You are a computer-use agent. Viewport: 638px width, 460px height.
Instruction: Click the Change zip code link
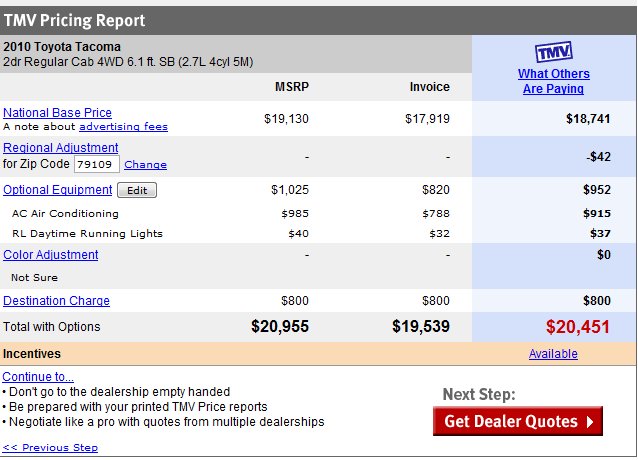(x=145, y=165)
